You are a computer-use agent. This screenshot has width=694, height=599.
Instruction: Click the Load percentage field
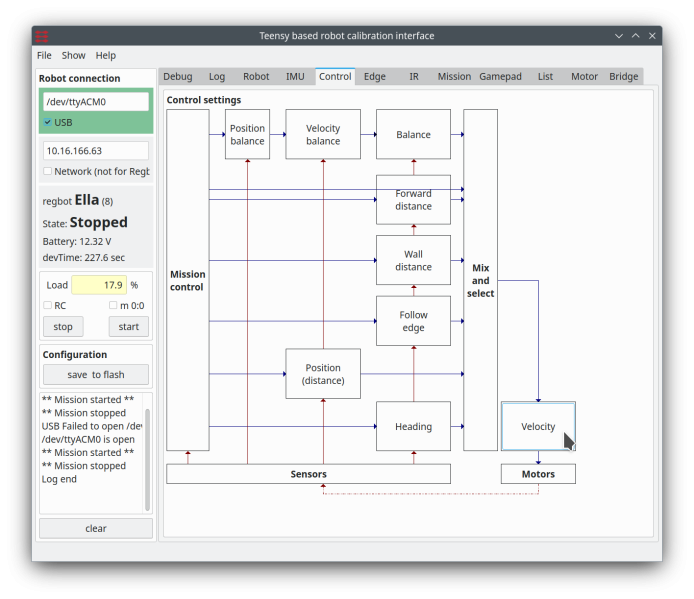click(99, 285)
